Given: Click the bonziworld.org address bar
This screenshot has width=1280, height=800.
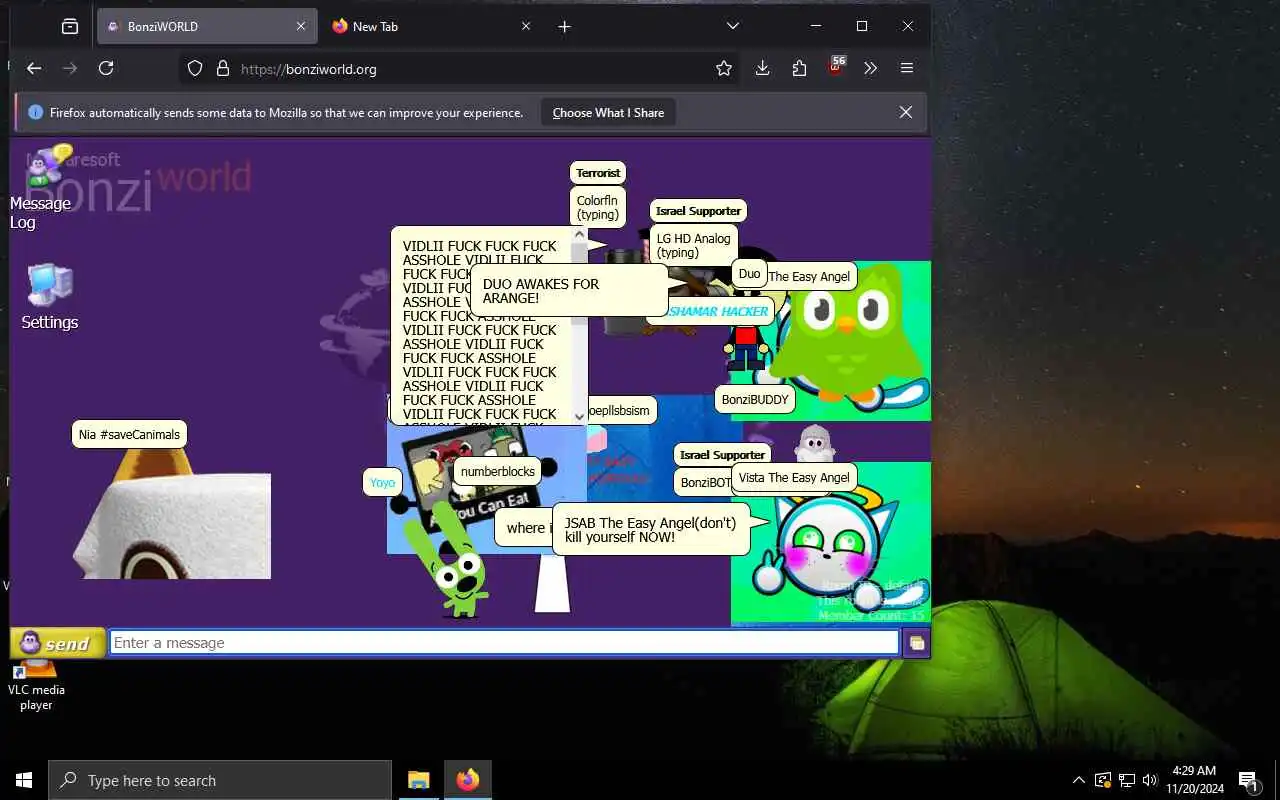Looking at the screenshot, I should click(x=460, y=68).
